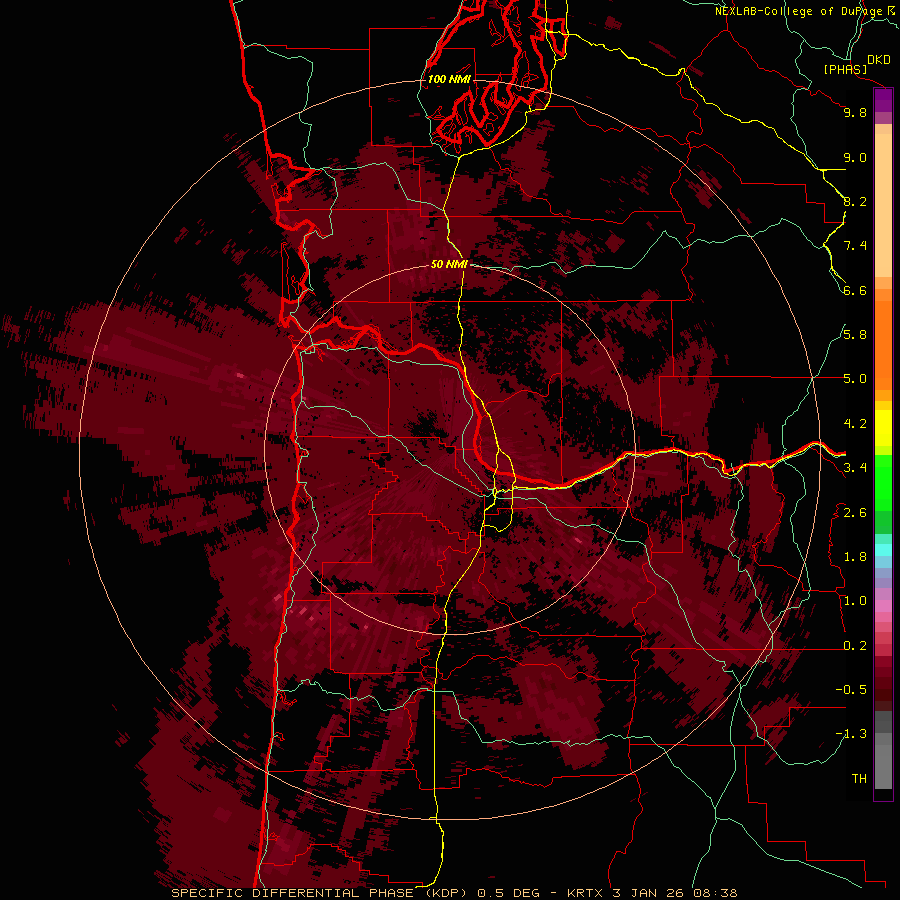
Task: Click the 1.0 scale value
Action: (855, 601)
